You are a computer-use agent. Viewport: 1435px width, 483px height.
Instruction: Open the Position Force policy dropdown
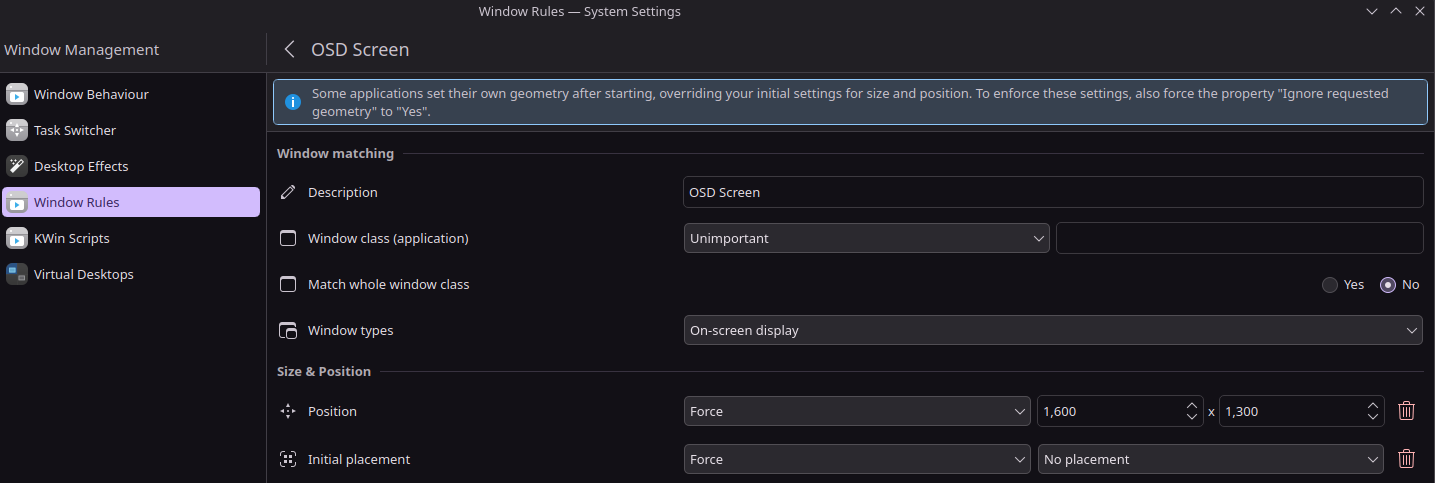tap(856, 411)
